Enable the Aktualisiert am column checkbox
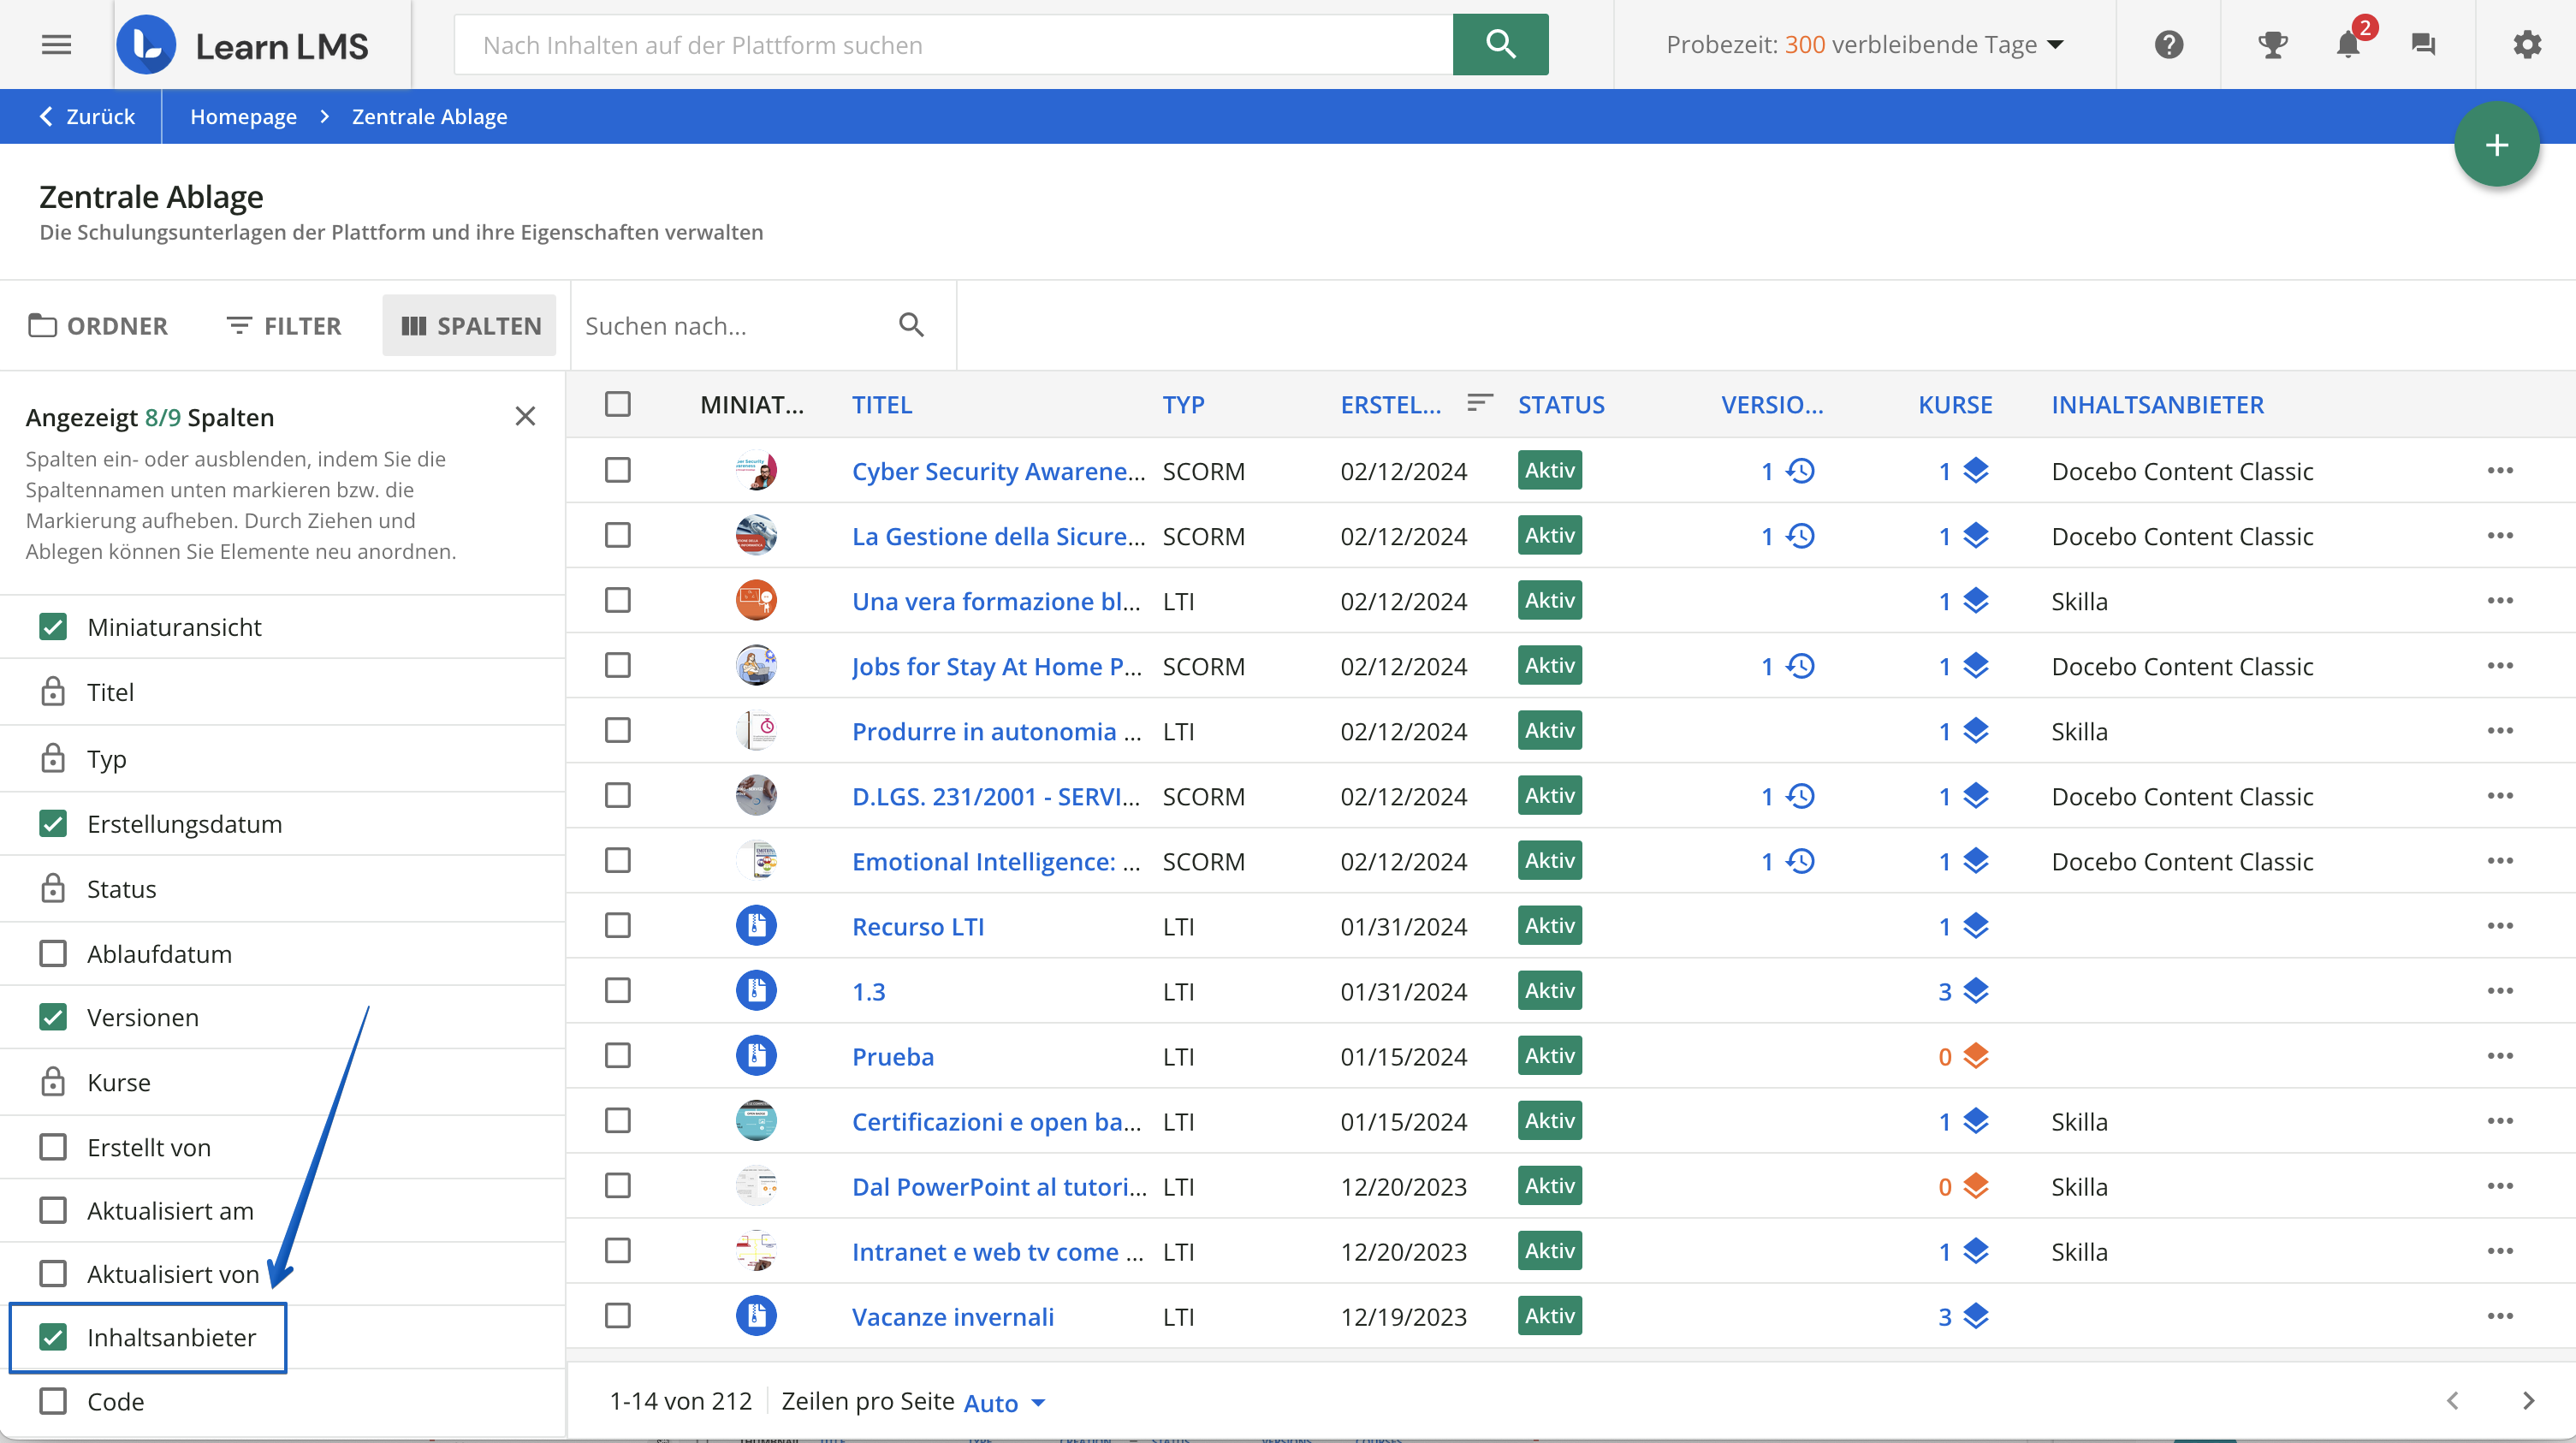This screenshot has height=1443, width=2576. pos(53,1210)
